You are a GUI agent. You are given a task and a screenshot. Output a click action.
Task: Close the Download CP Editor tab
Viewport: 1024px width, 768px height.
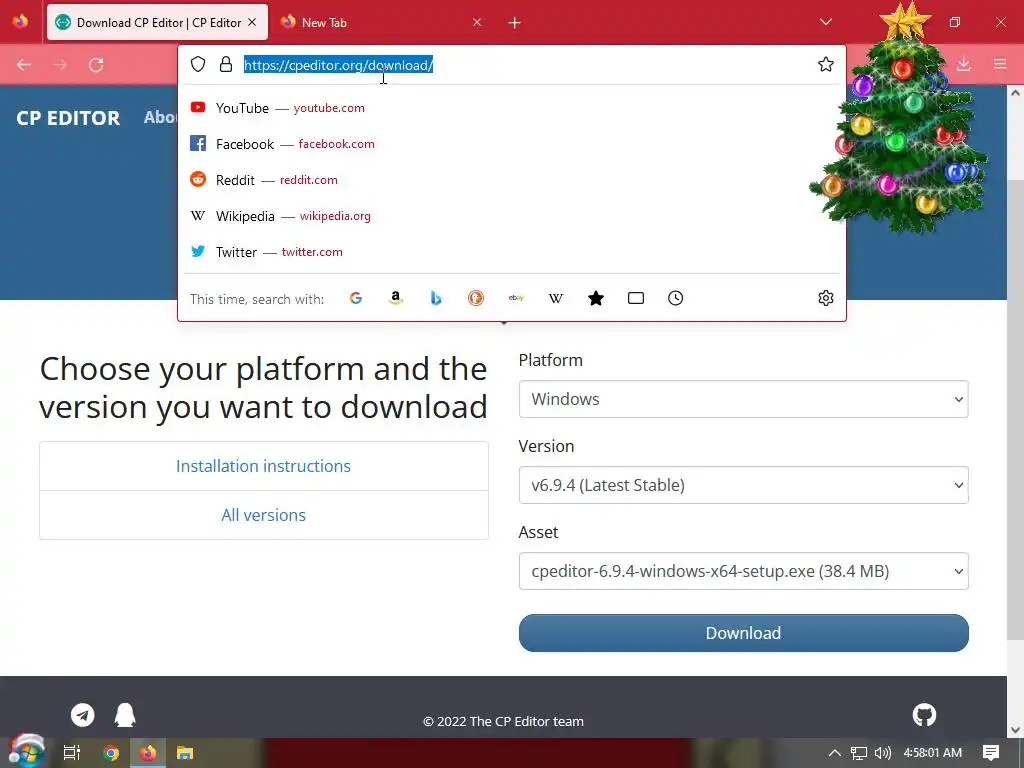coord(252,22)
